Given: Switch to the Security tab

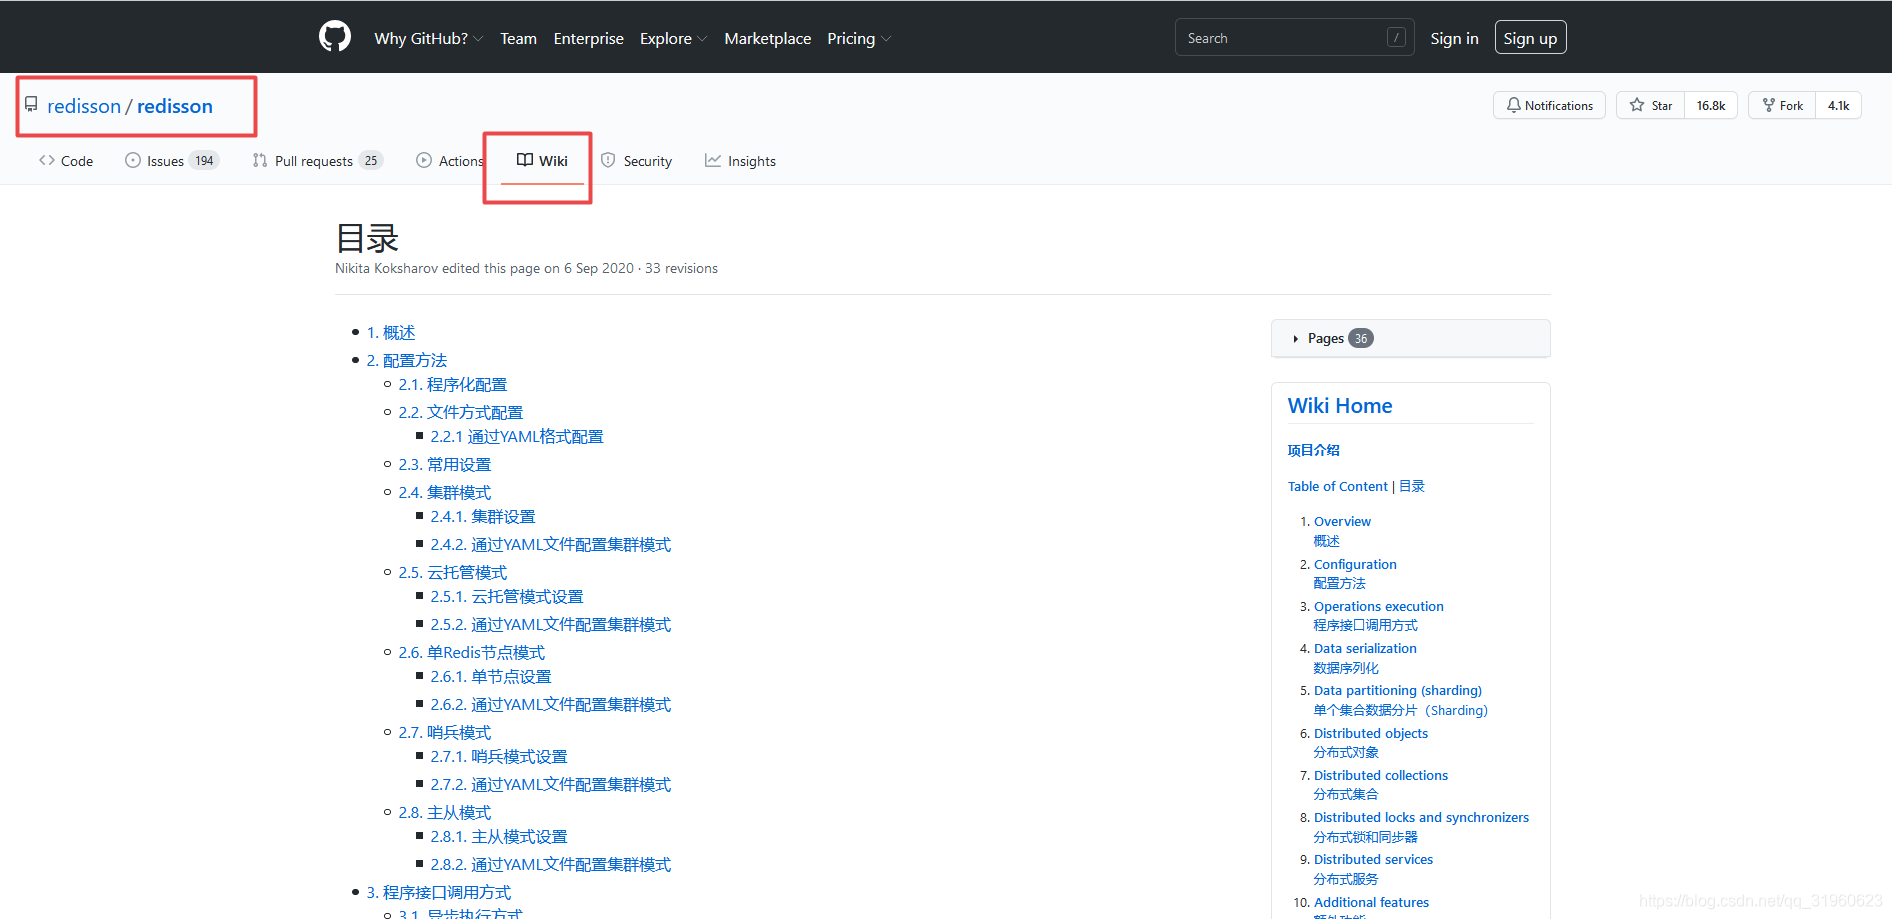Looking at the screenshot, I should (x=636, y=161).
